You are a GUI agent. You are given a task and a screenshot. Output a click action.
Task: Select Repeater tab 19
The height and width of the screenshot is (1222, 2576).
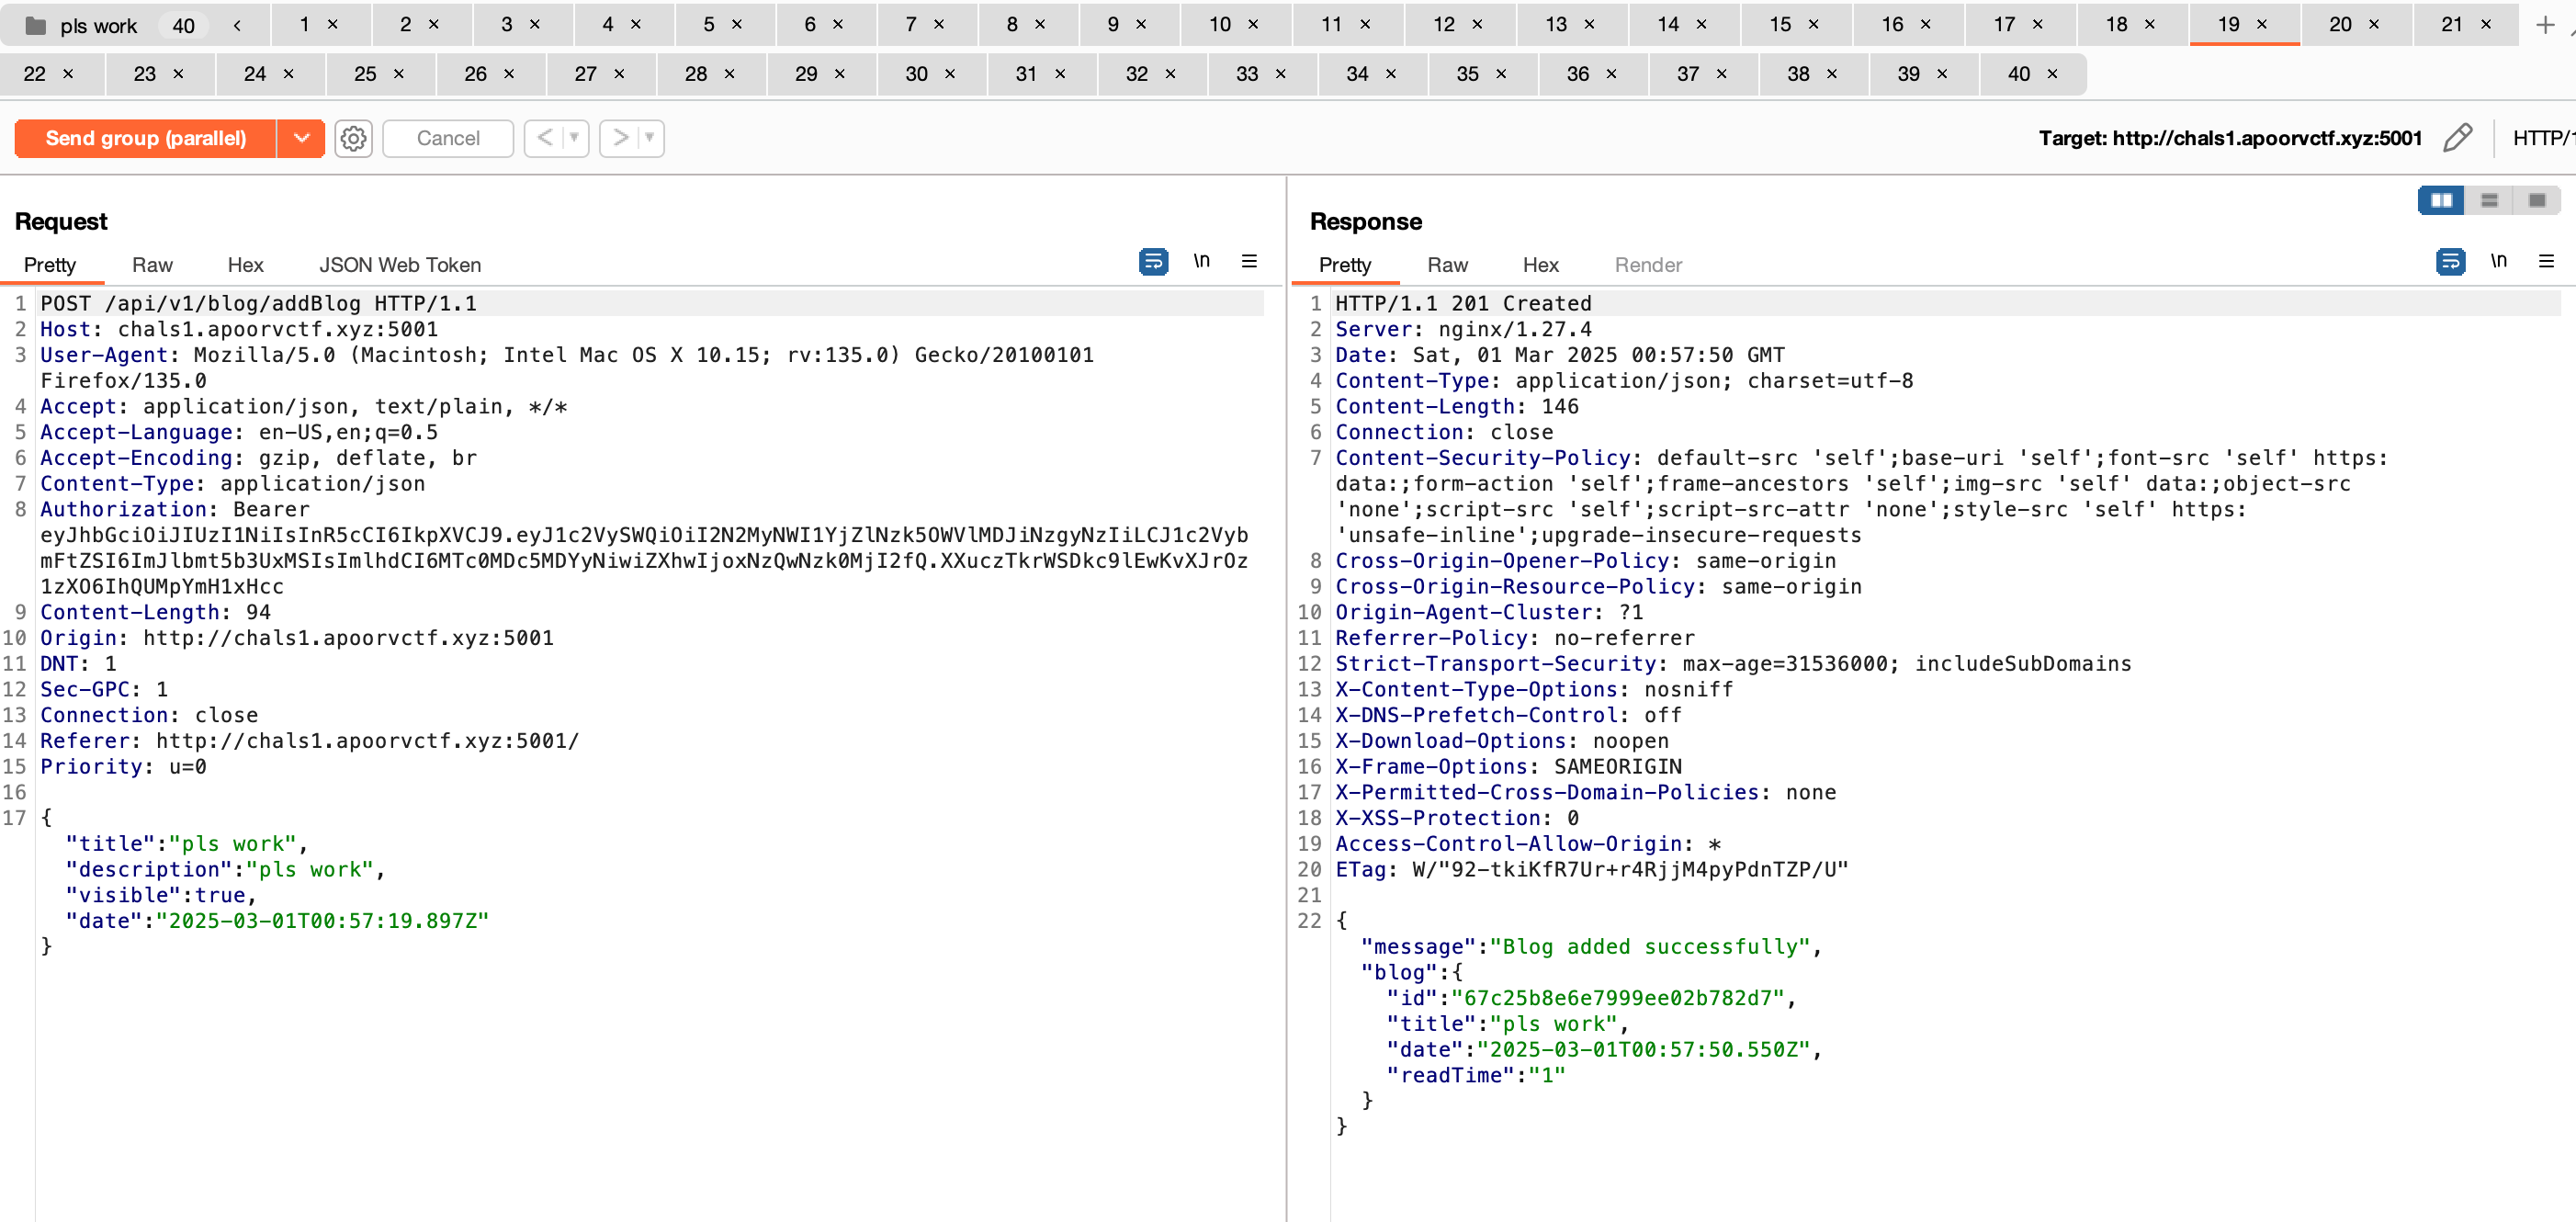pos(2229,25)
